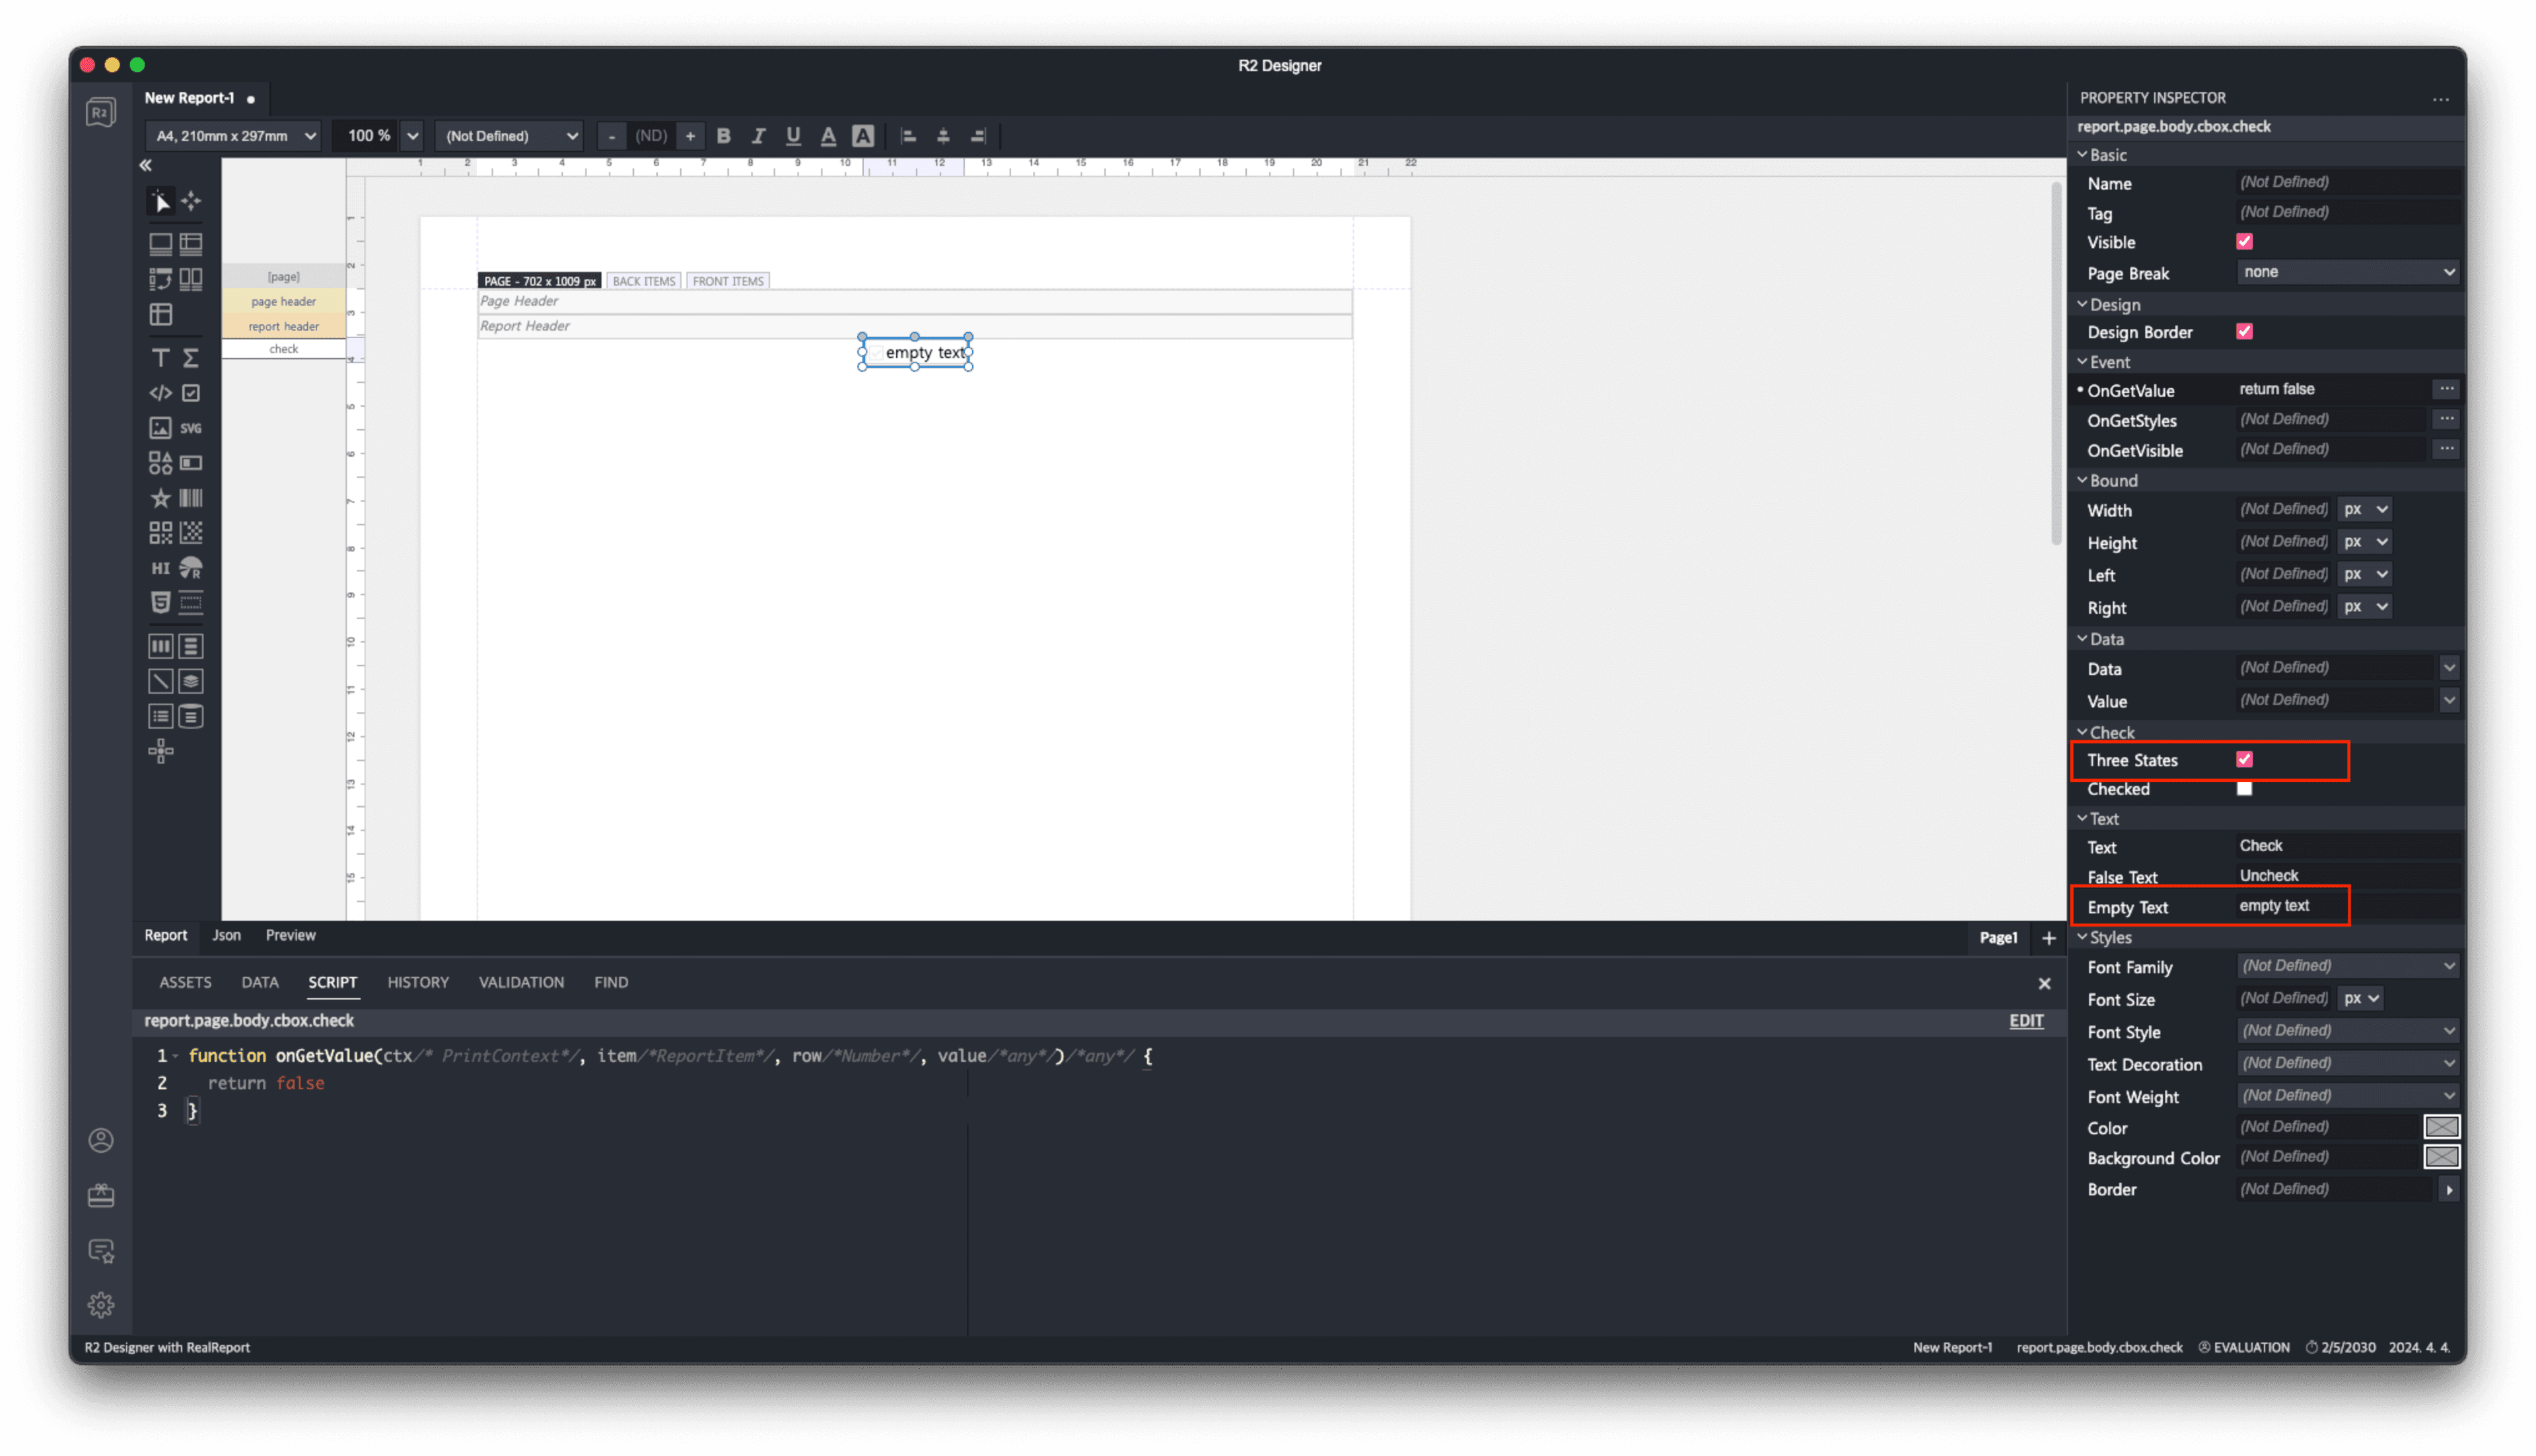Insert an SVG item
Image resolution: width=2536 pixels, height=1456 pixels.
tap(191, 428)
